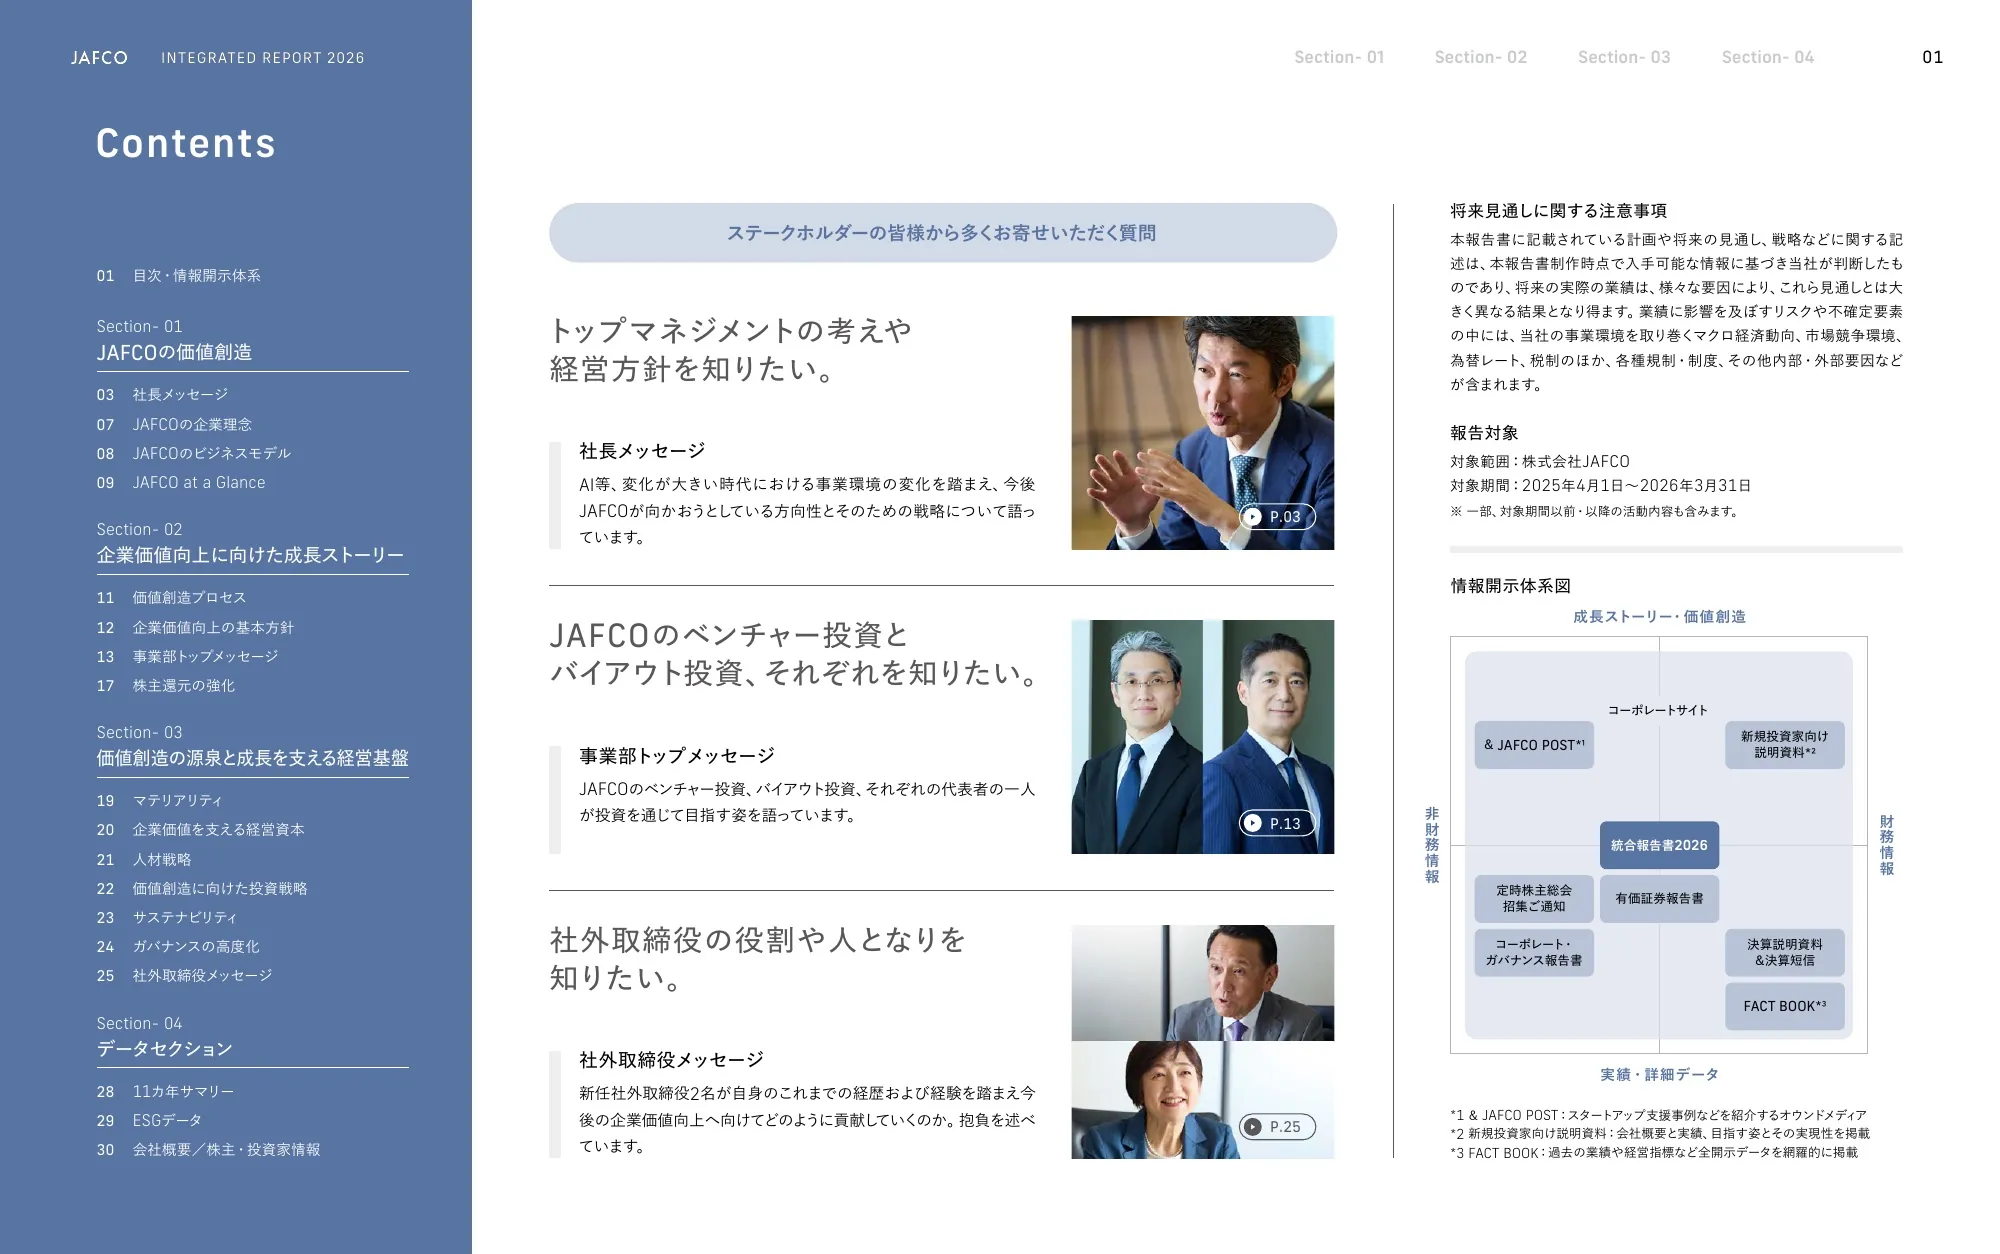Open the P.13 page jump badge
This screenshot has height=1254, width=2000.
pyautogui.click(x=1277, y=823)
